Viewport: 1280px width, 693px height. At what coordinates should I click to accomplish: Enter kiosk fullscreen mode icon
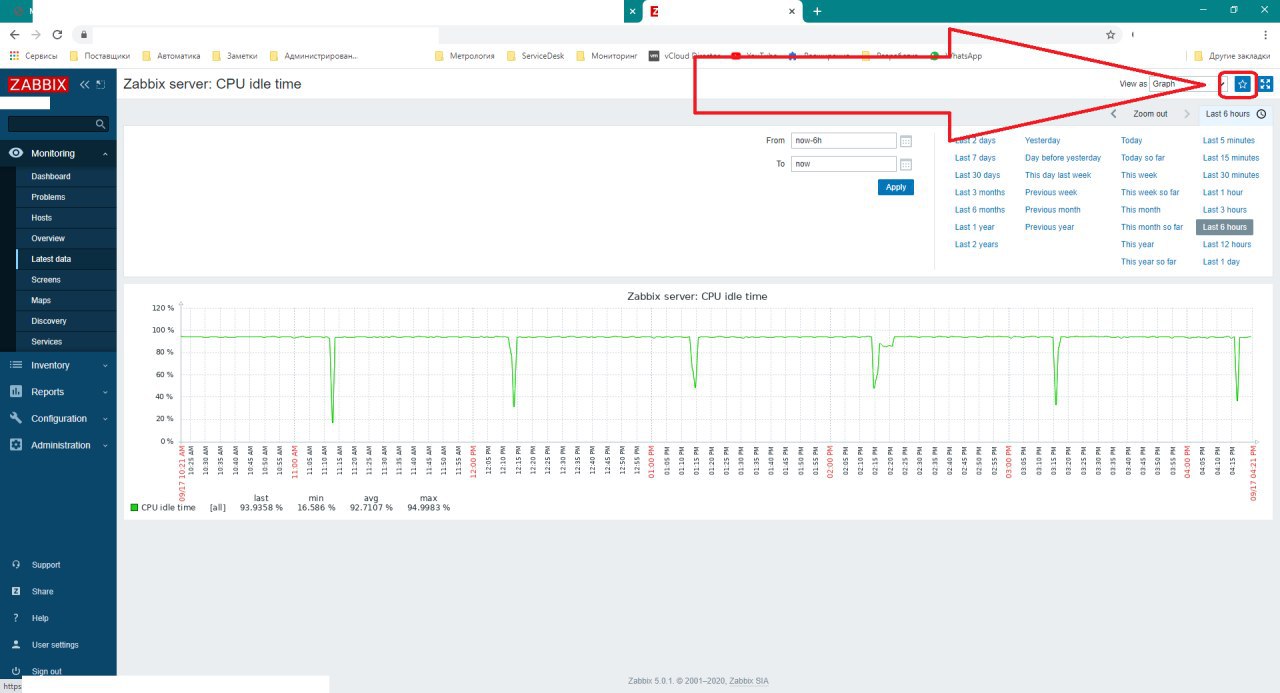coord(1265,84)
